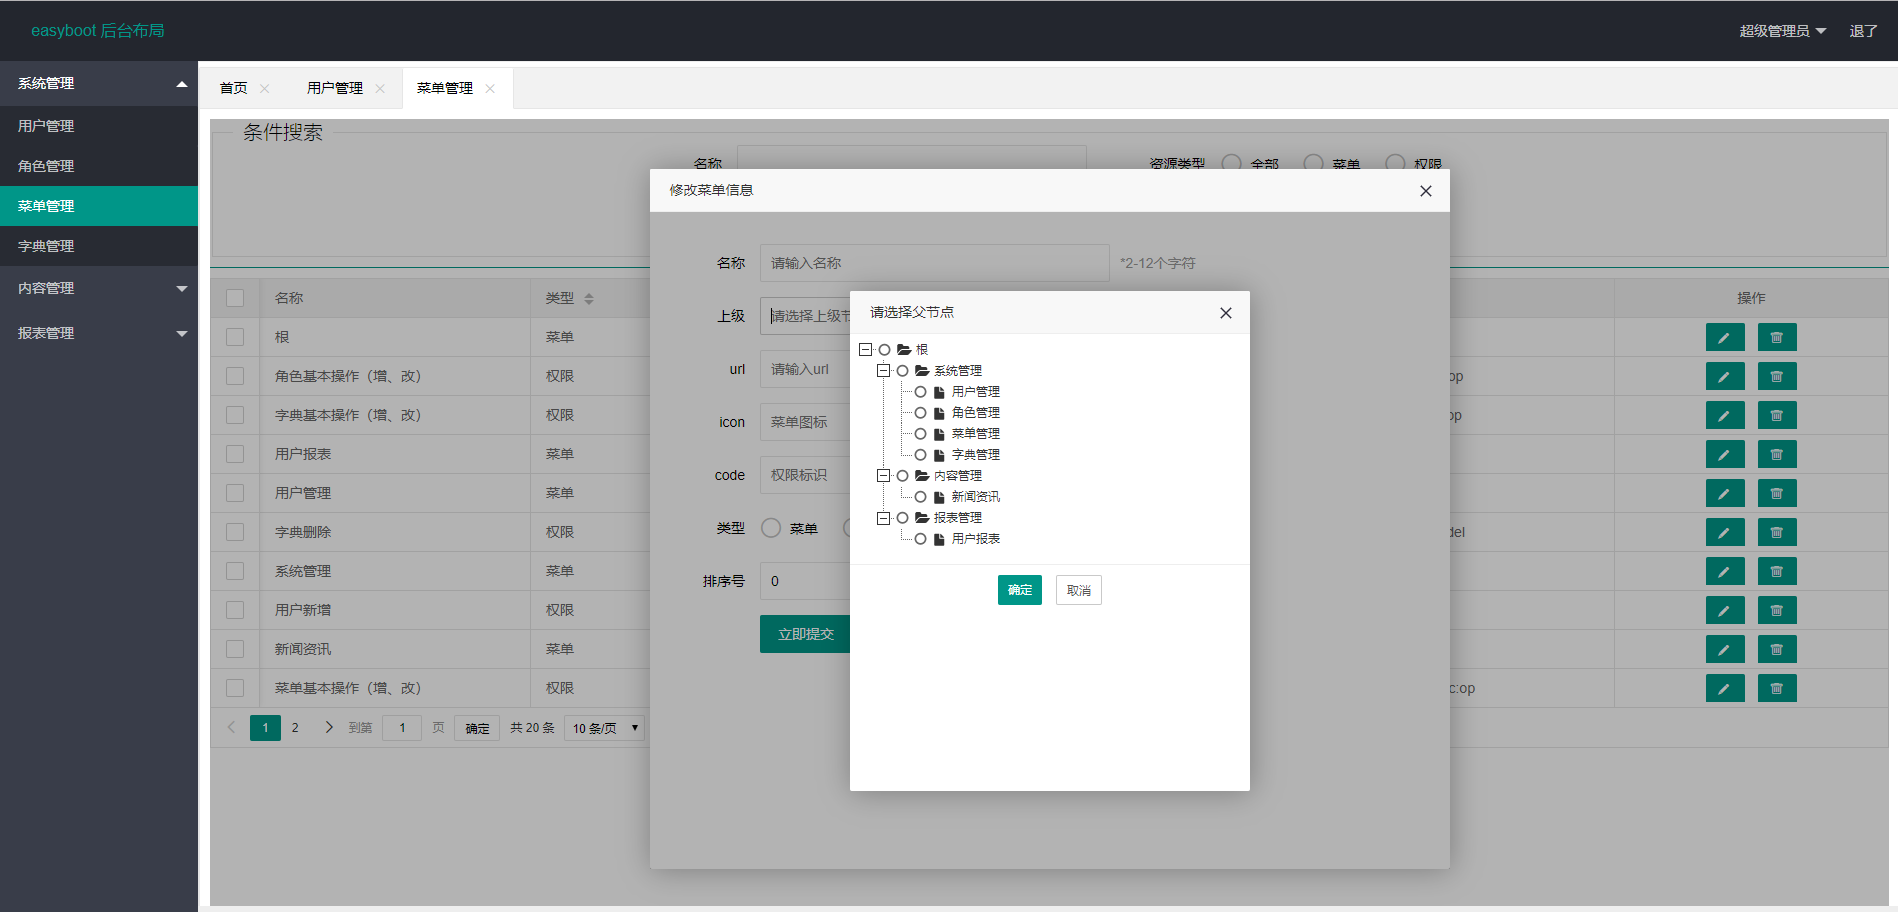Edit the 用户新增 row
Screen dimensions: 1898x912
pyautogui.click(x=1724, y=610)
